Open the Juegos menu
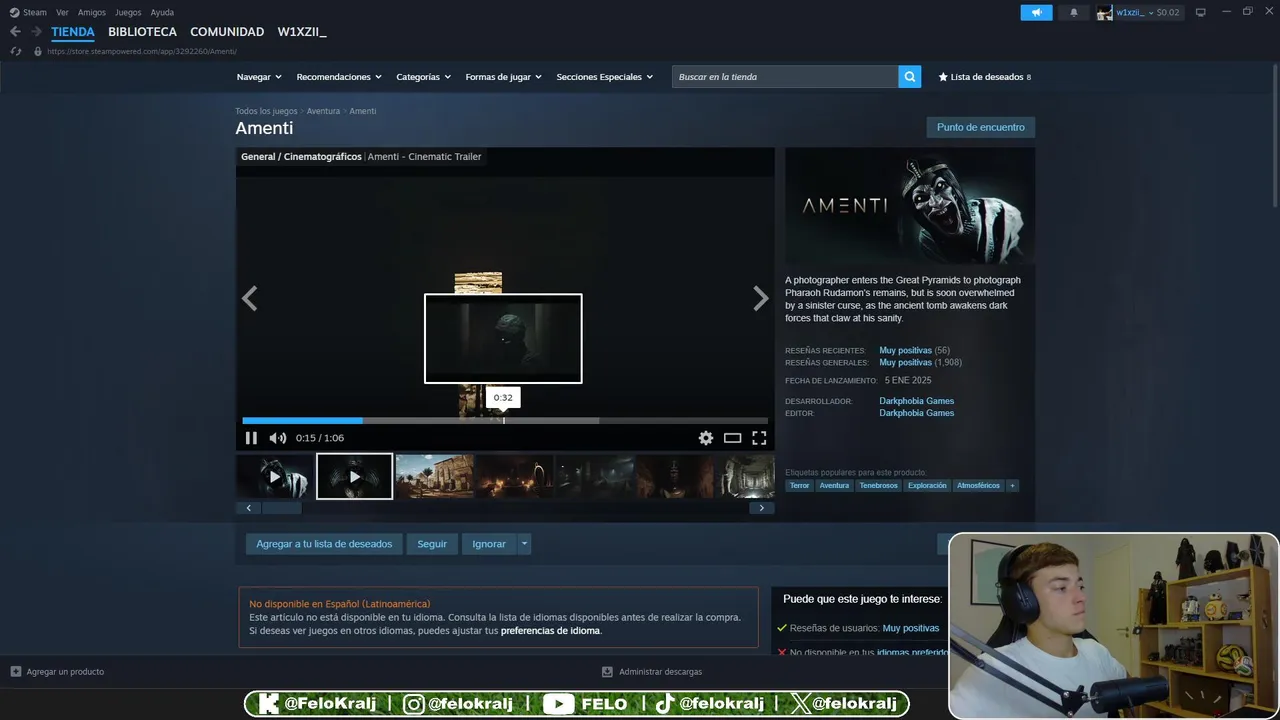The height and width of the screenshot is (720, 1280). [x=128, y=12]
